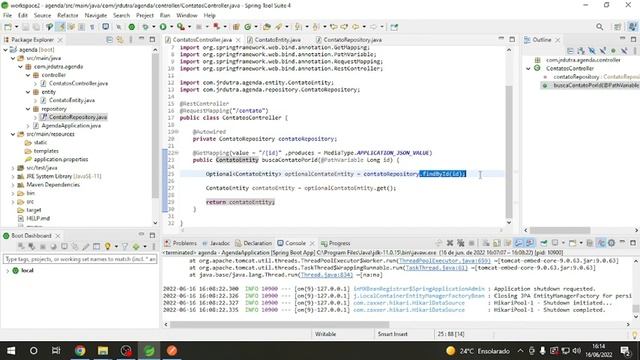
Task: Toggle show console when standard out changes
Action: (x=518, y=243)
